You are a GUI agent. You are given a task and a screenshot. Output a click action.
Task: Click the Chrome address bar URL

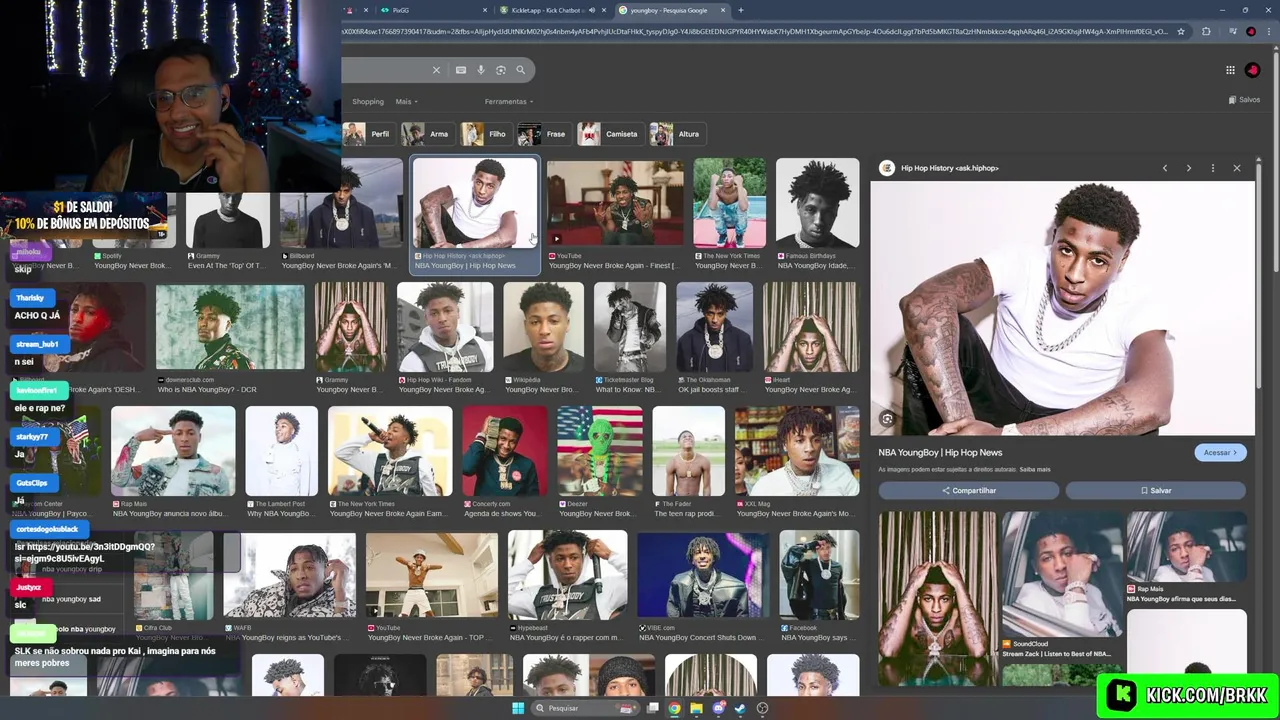tap(755, 31)
